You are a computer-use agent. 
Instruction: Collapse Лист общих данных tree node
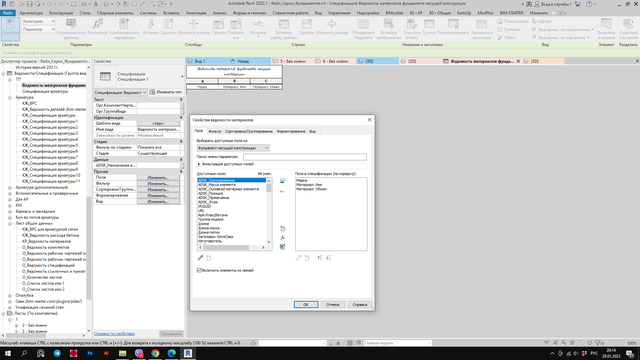pos(10,223)
